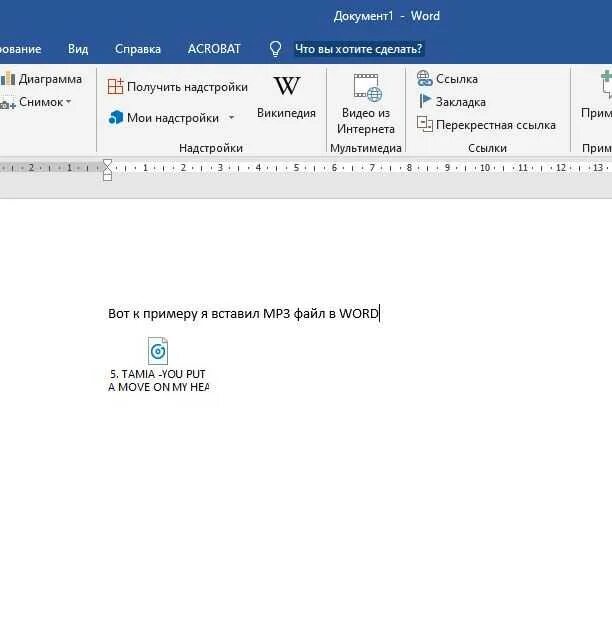Click the Перекрестная ссылка icon
This screenshot has height=643, width=612.
[x=425, y=124]
